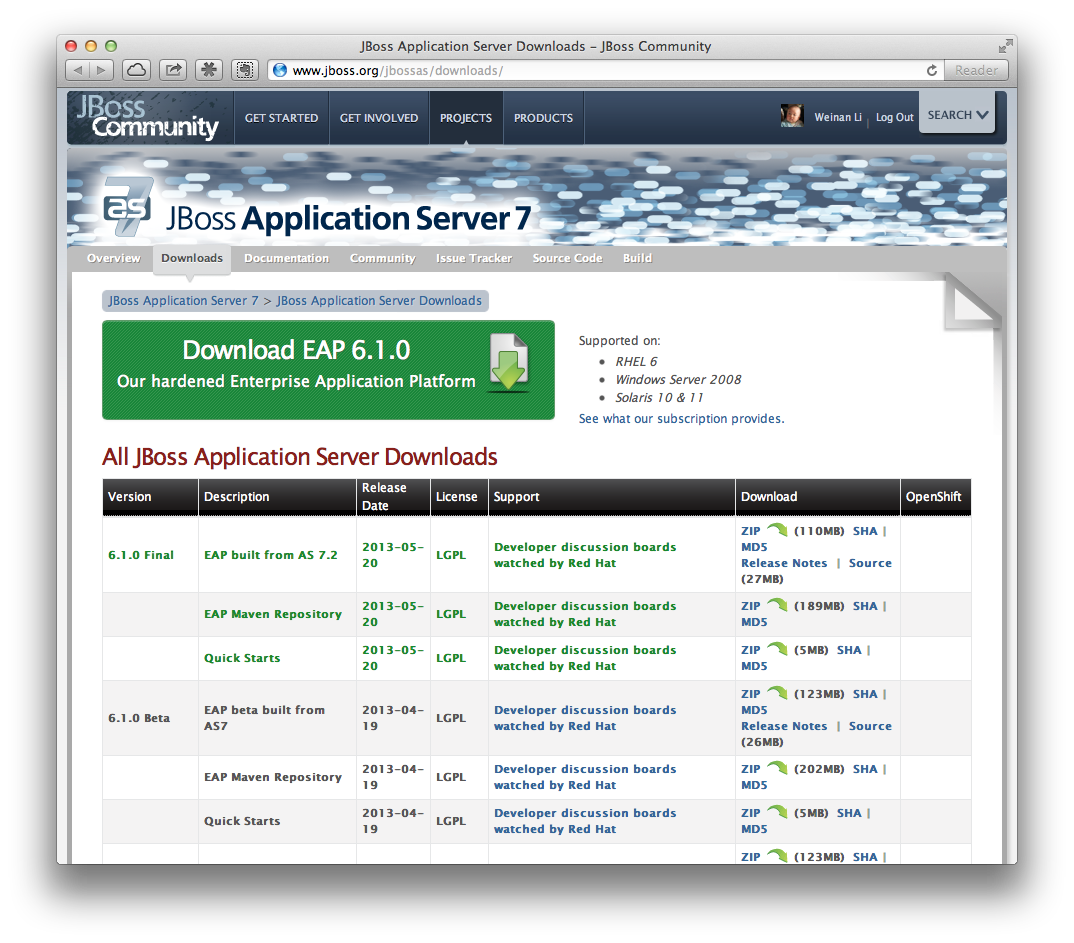Open SHA link for the 110MB download
This screenshot has height=943, width=1074.
[x=865, y=531]
